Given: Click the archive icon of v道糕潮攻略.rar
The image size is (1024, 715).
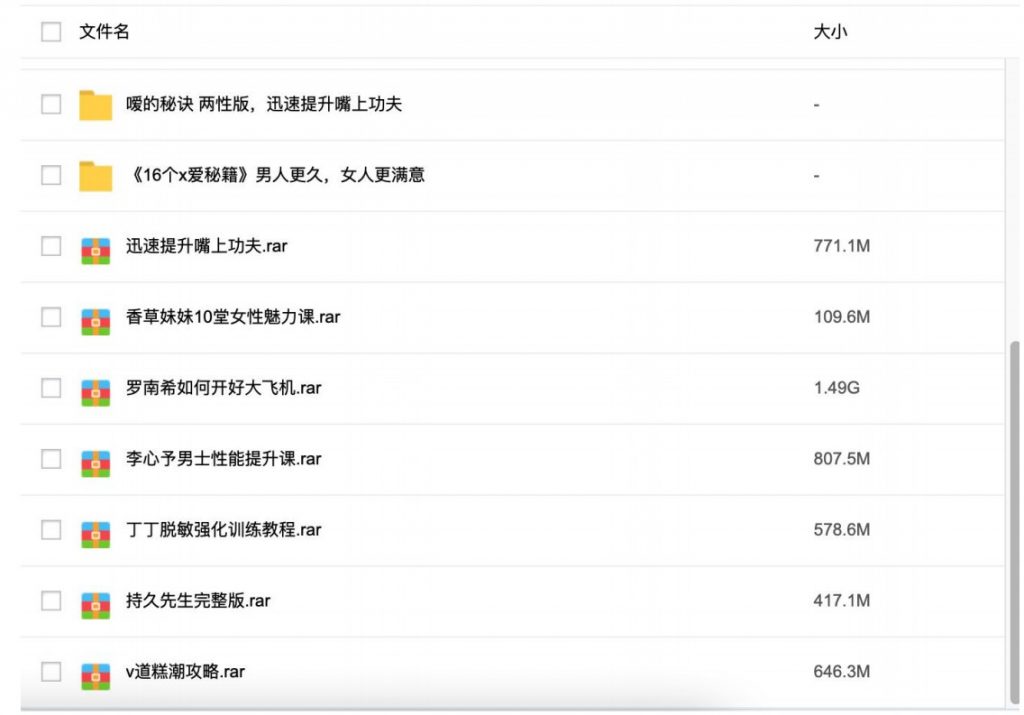Looking at the screenshot, I should (95, 676).
